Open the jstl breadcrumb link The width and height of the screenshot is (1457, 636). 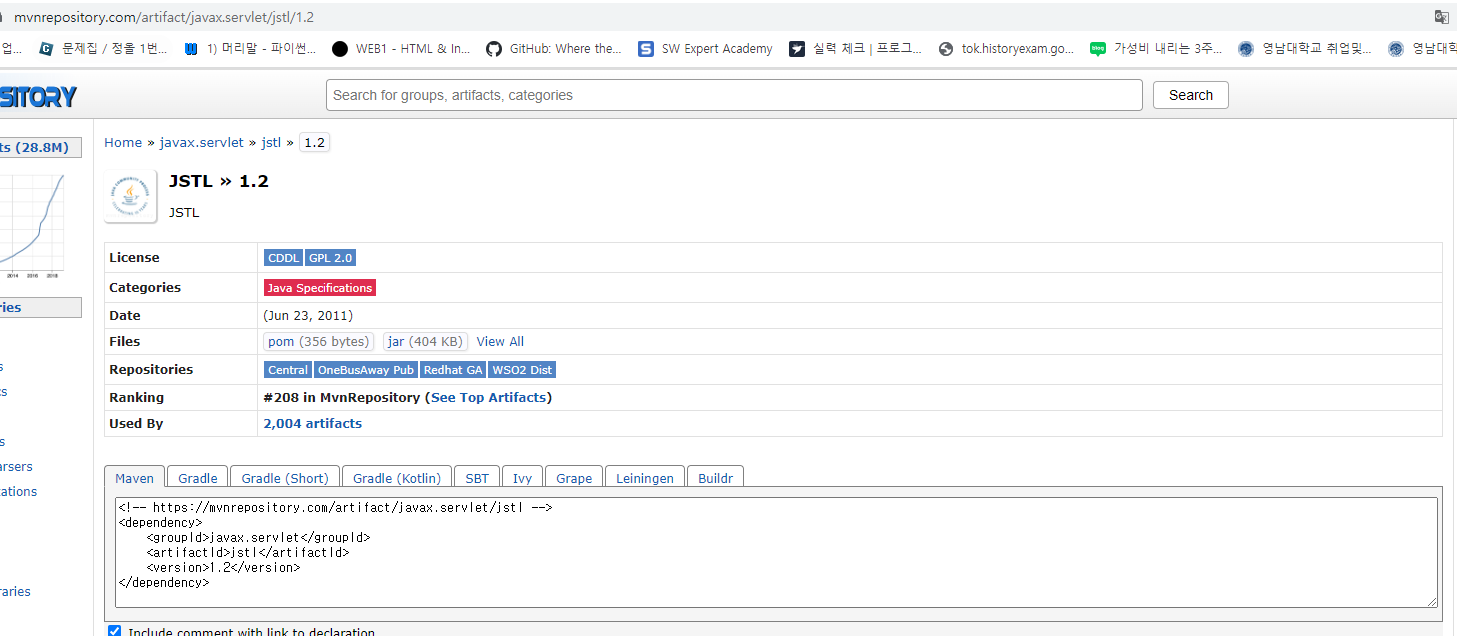[271, 142]
